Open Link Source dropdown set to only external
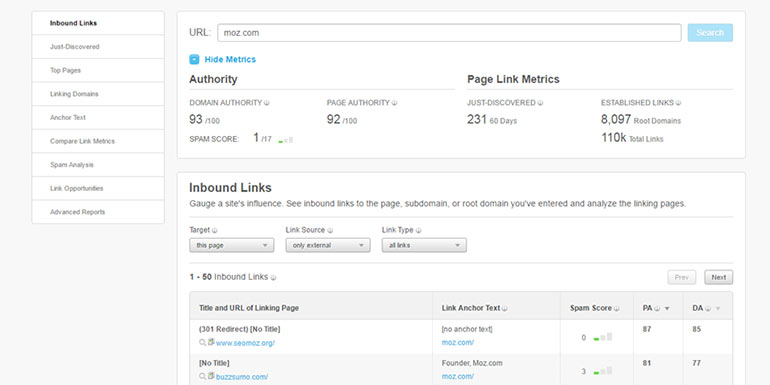The image size is (770, 385). tap(328, 245)
